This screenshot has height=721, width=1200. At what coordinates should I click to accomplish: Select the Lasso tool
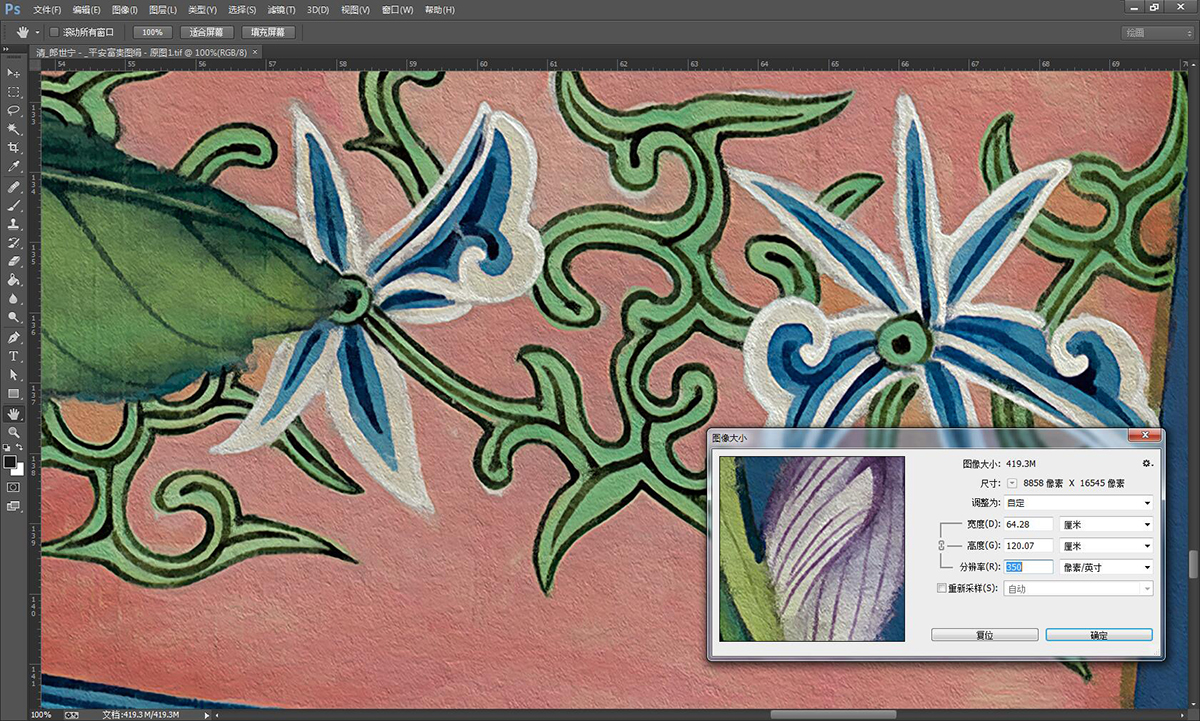pyautogui.click(x=14, y=110)
